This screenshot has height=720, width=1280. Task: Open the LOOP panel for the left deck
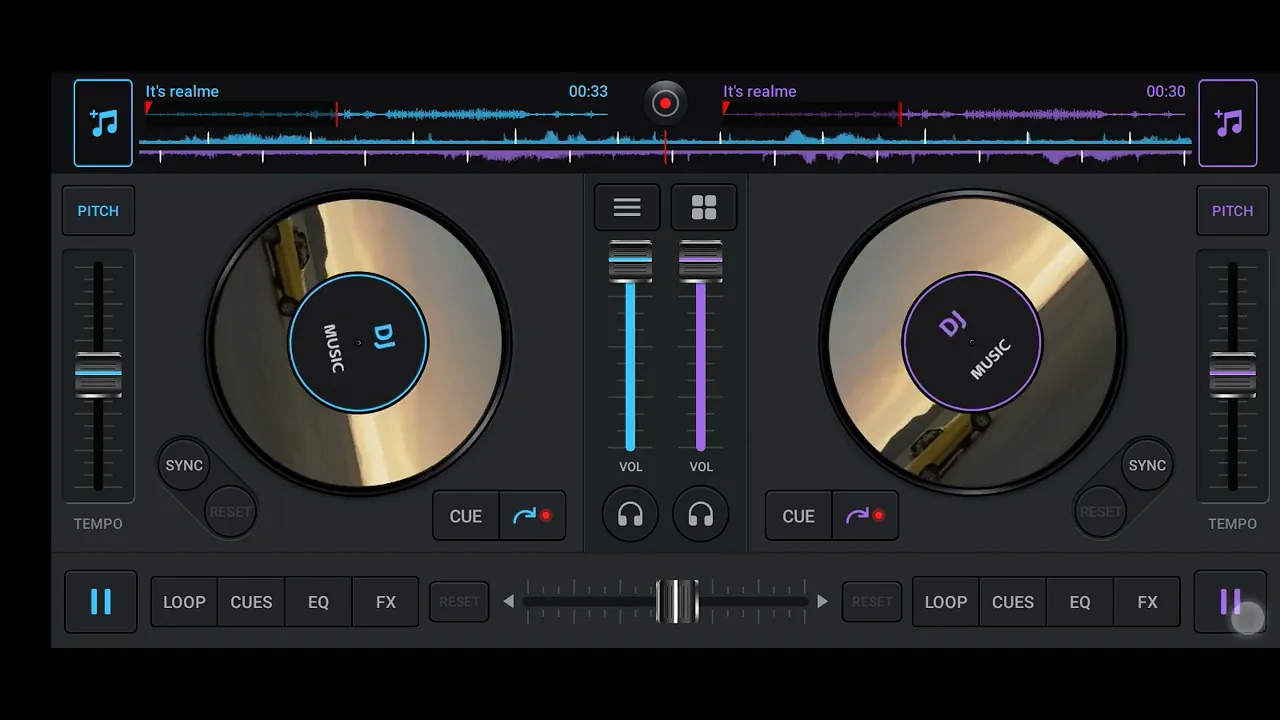coord(184,602)
